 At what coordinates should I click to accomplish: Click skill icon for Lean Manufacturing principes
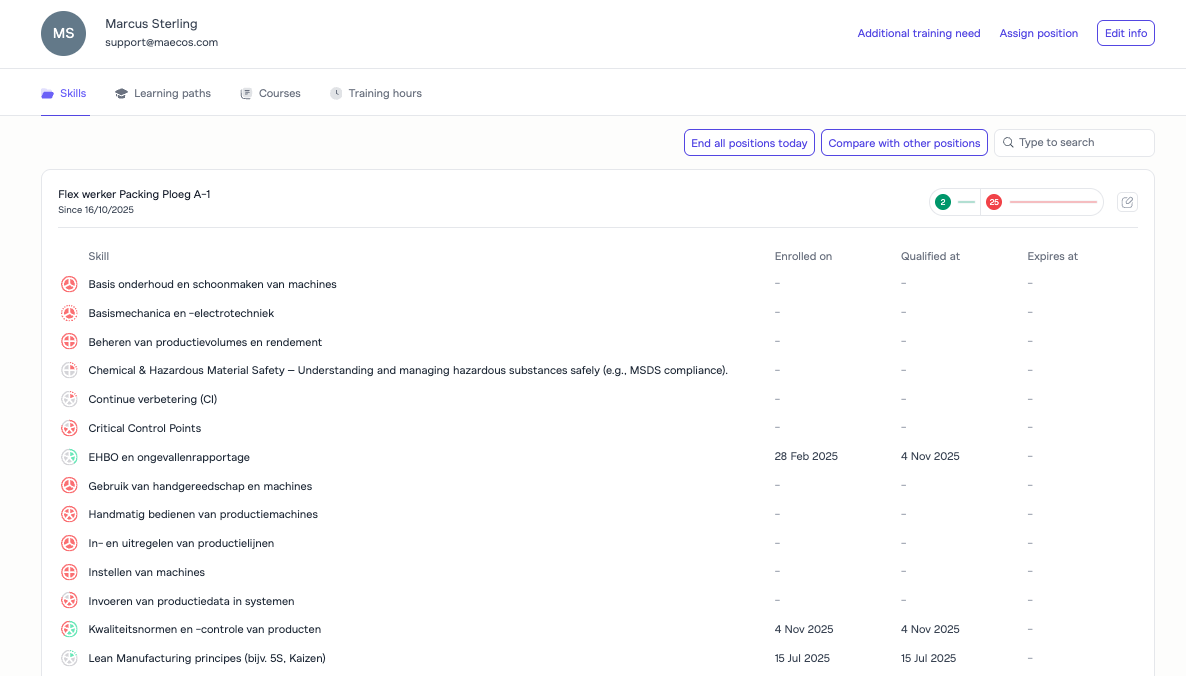[69, 658]
